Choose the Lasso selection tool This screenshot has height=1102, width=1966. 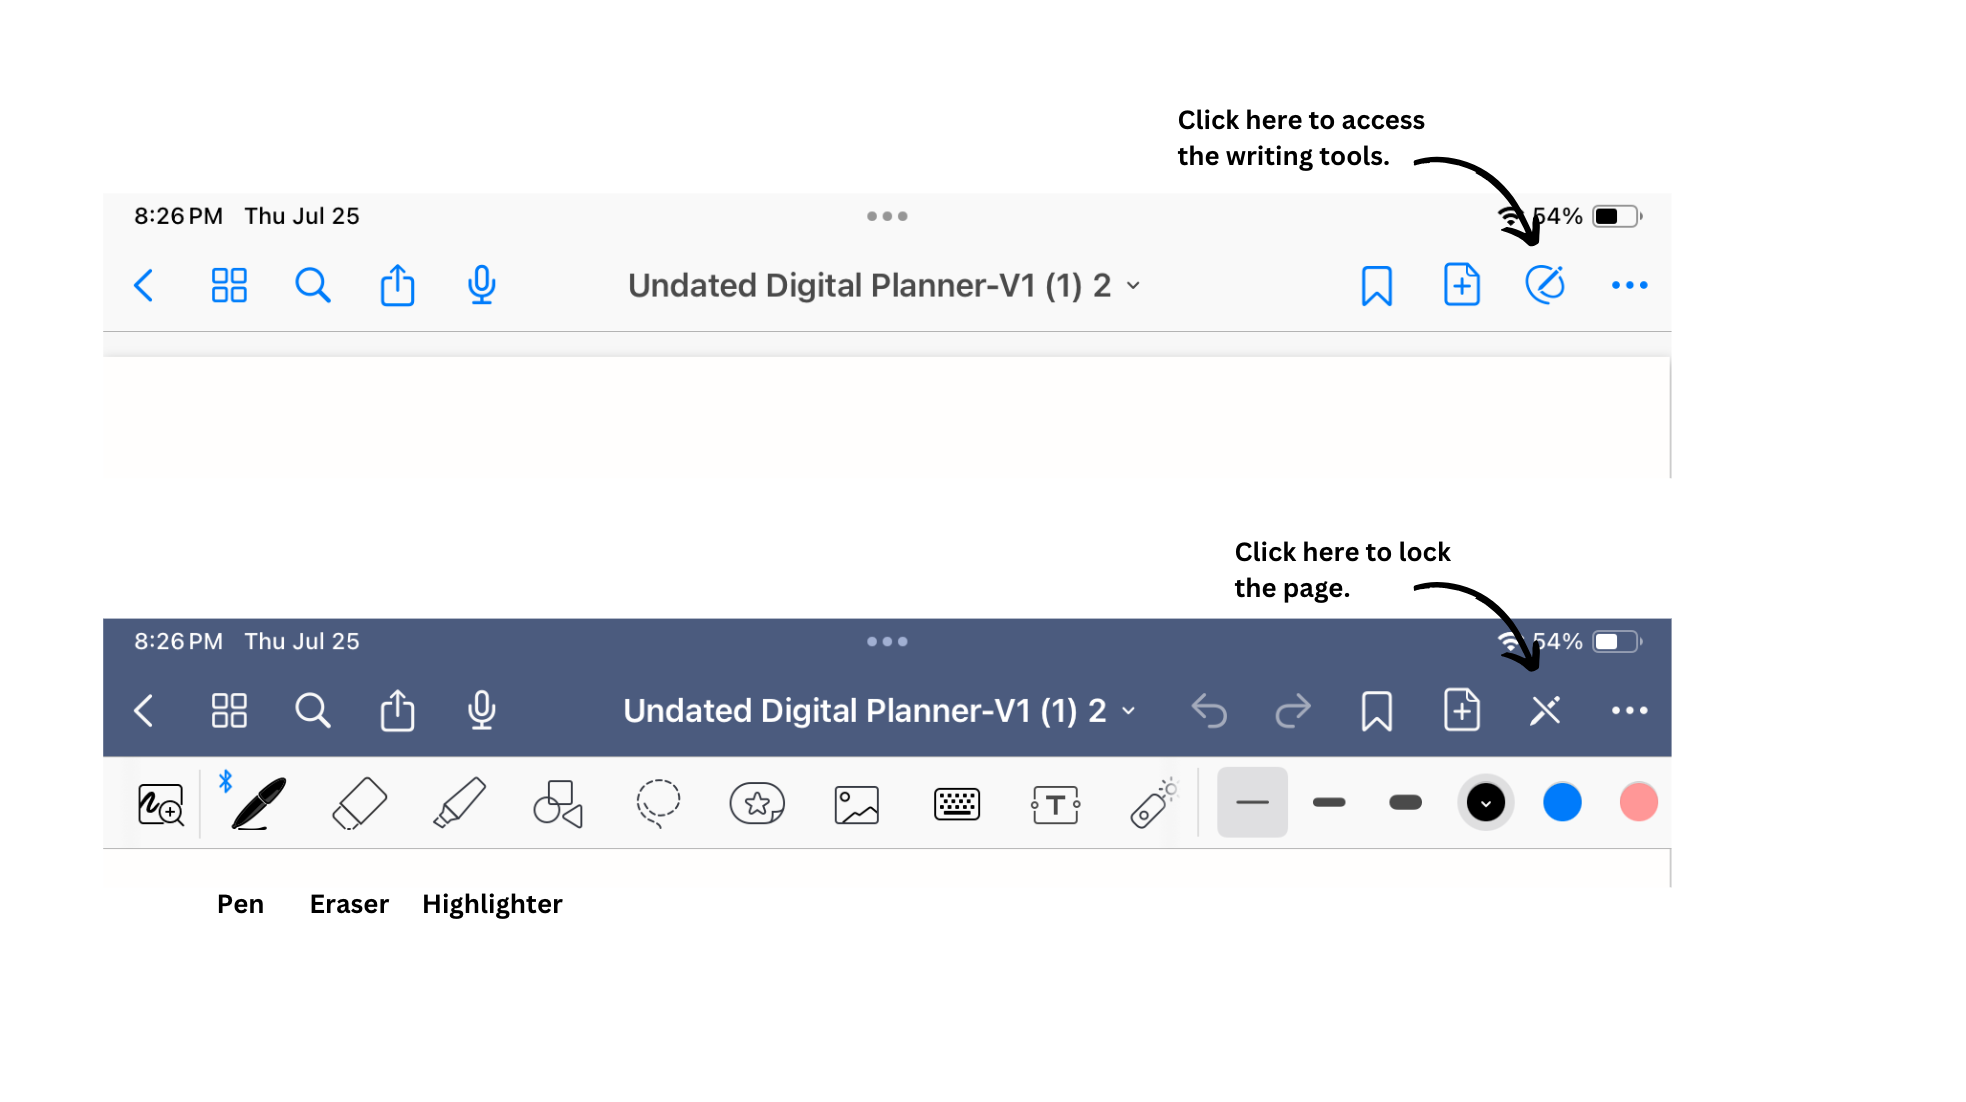coord(658,803)
